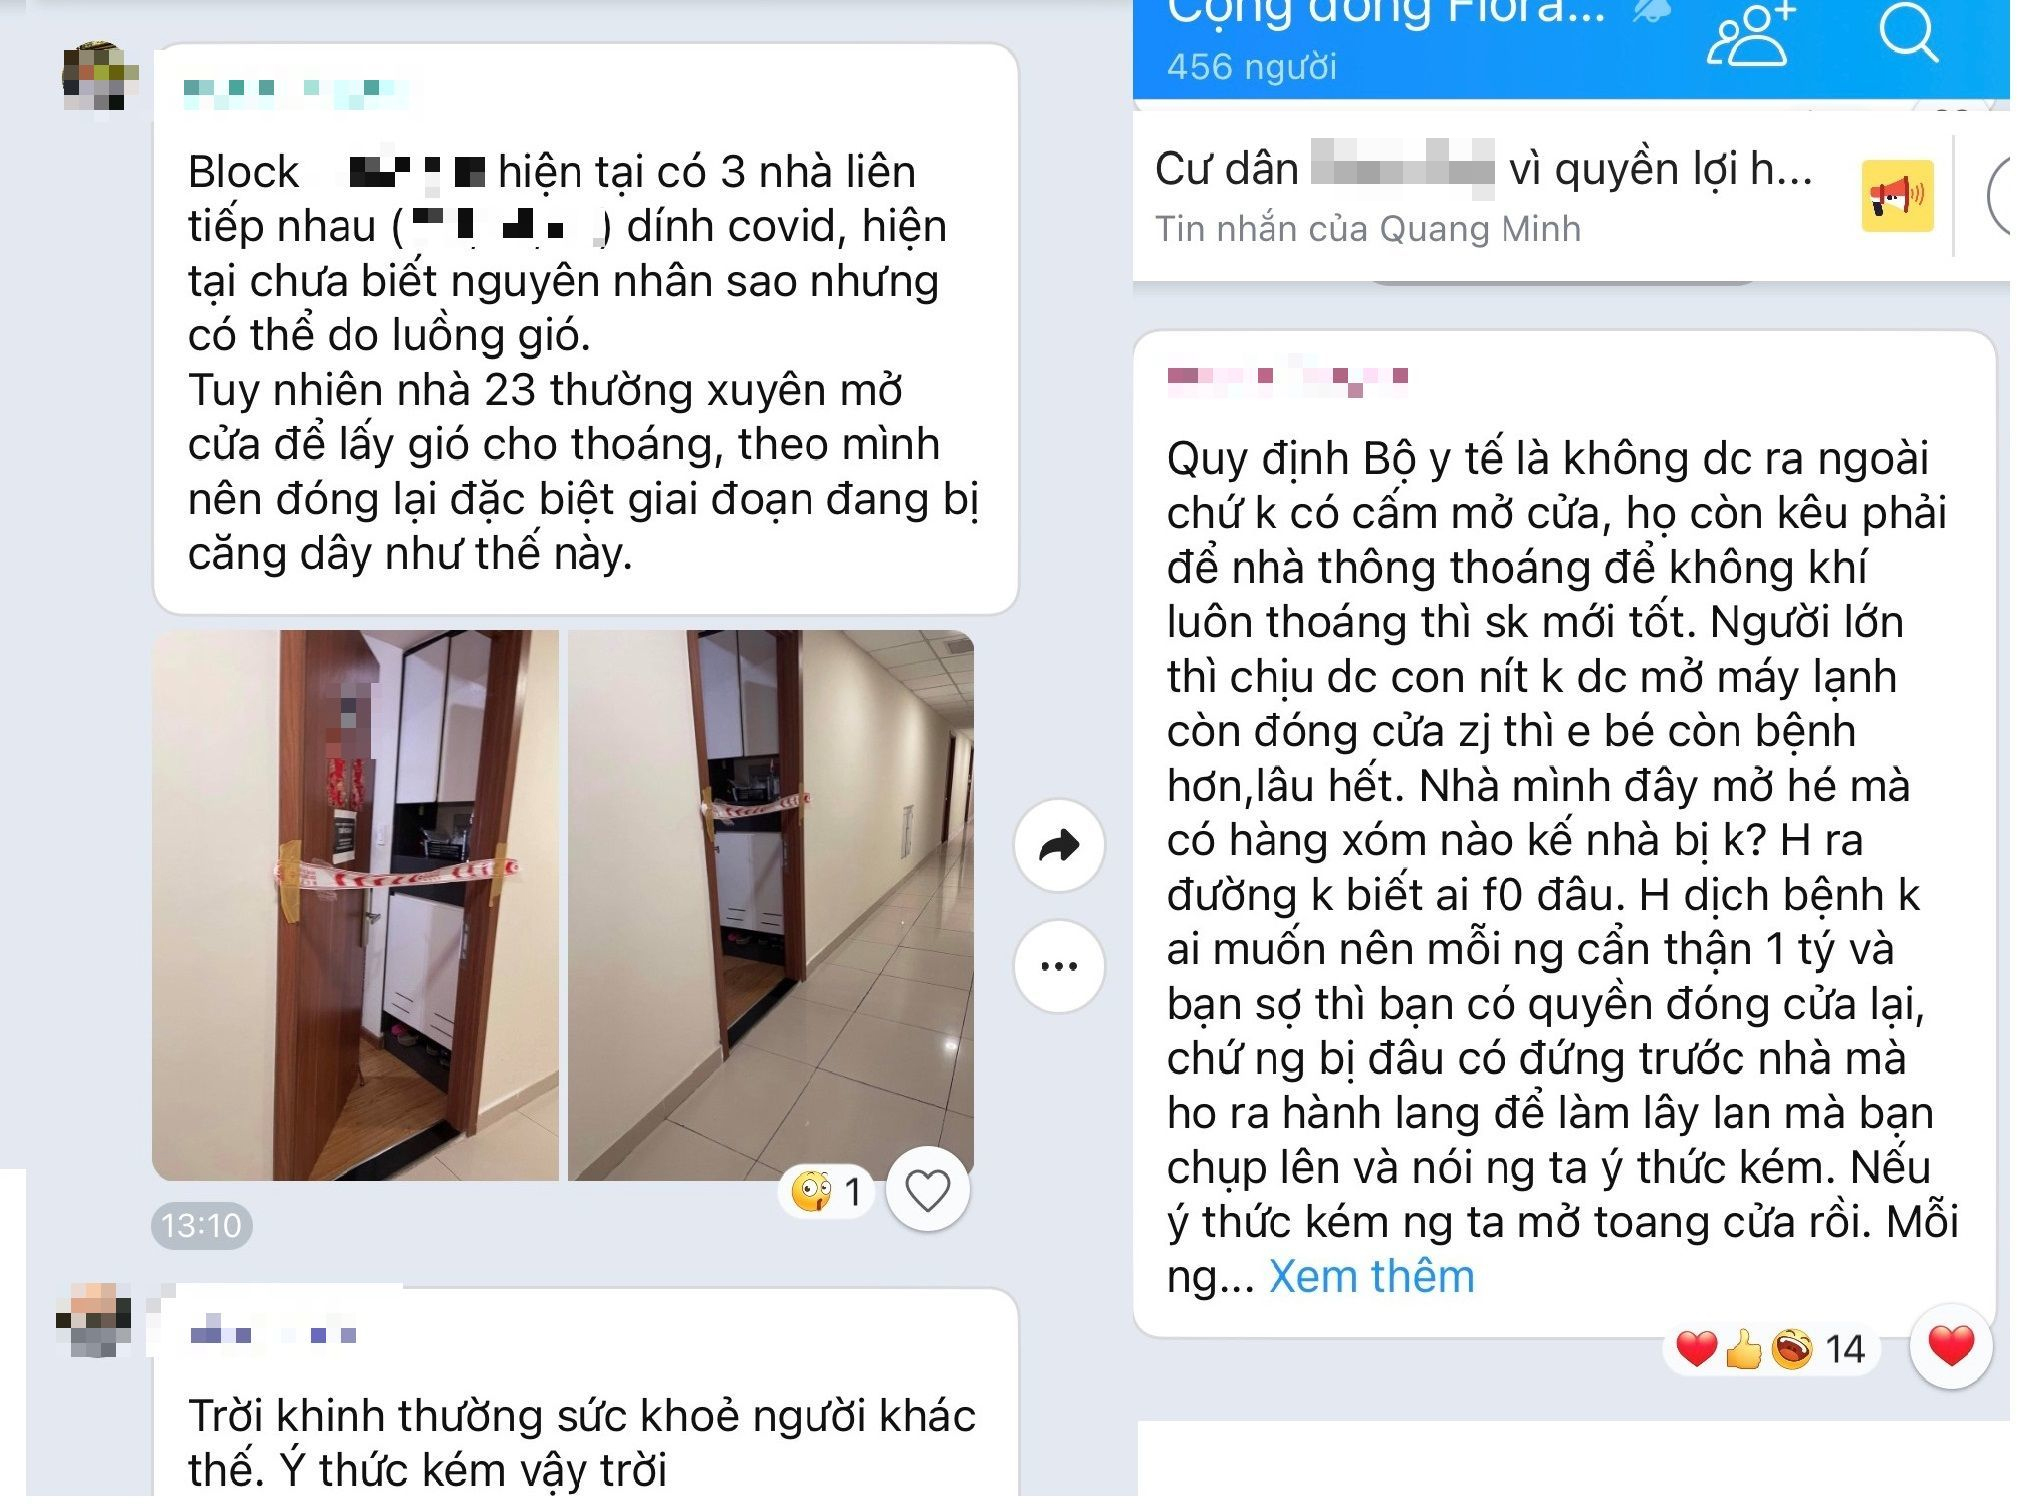Open second hallway door photo
The image size is (2036, 1504).
click(x=771, y=905)
